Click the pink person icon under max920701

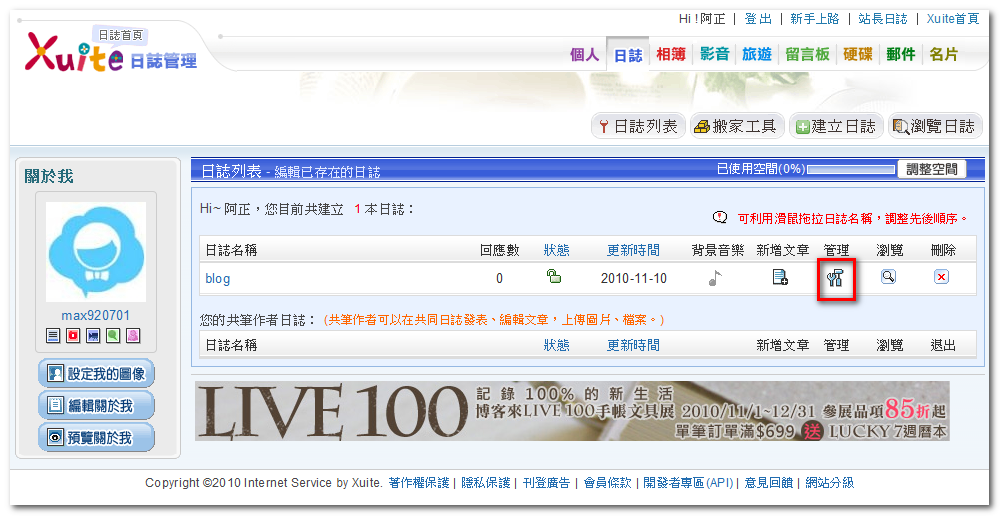point(133,335)
